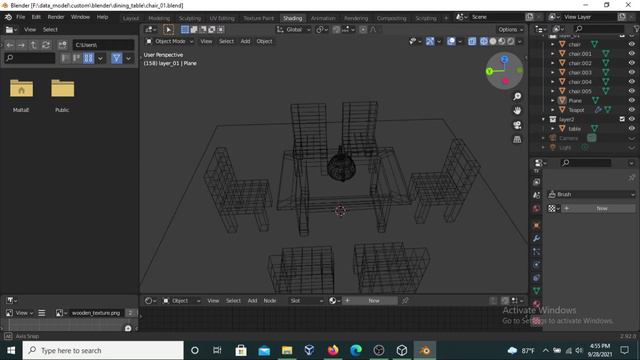Click New texture button in properties
The image size is (640, 360).
pos(598,209)
